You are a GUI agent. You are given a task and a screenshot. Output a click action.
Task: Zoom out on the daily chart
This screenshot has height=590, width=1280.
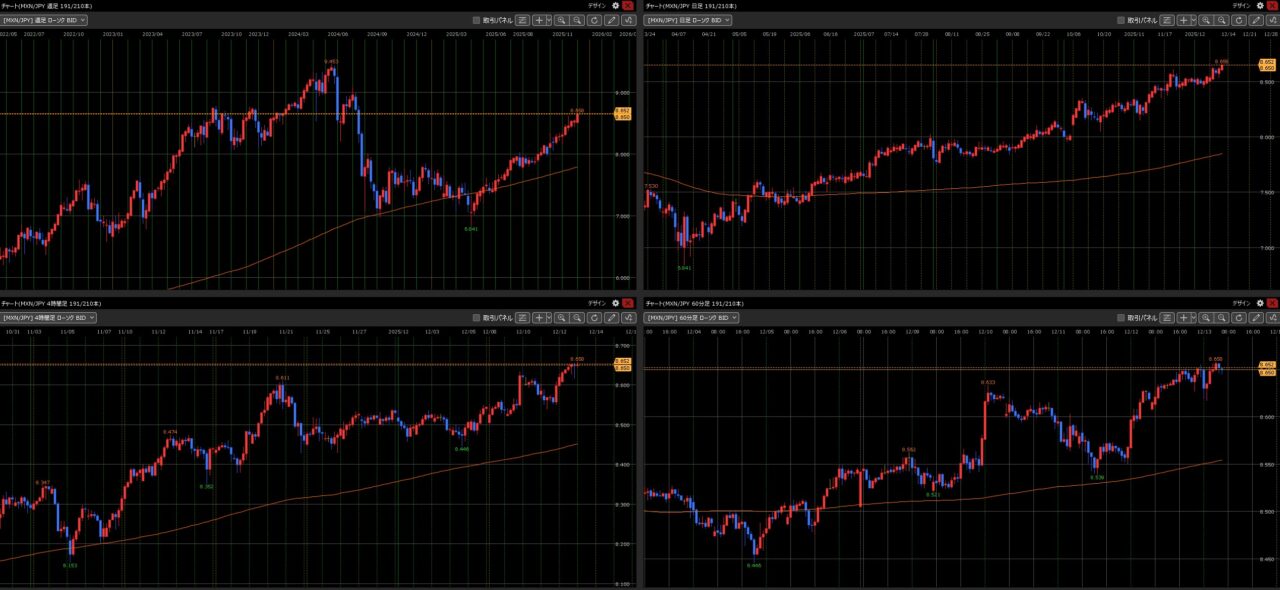click(1222, 19)
